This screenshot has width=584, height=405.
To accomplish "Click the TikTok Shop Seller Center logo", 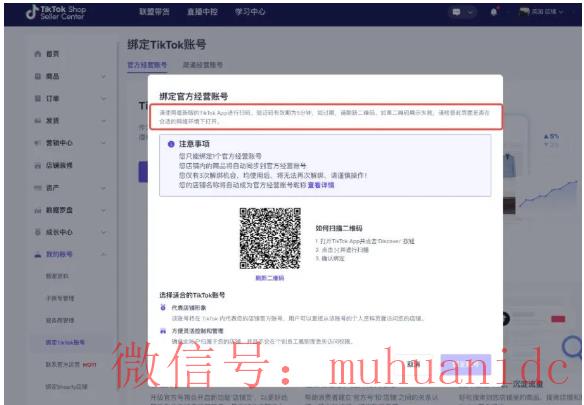I will coord(56,12).
